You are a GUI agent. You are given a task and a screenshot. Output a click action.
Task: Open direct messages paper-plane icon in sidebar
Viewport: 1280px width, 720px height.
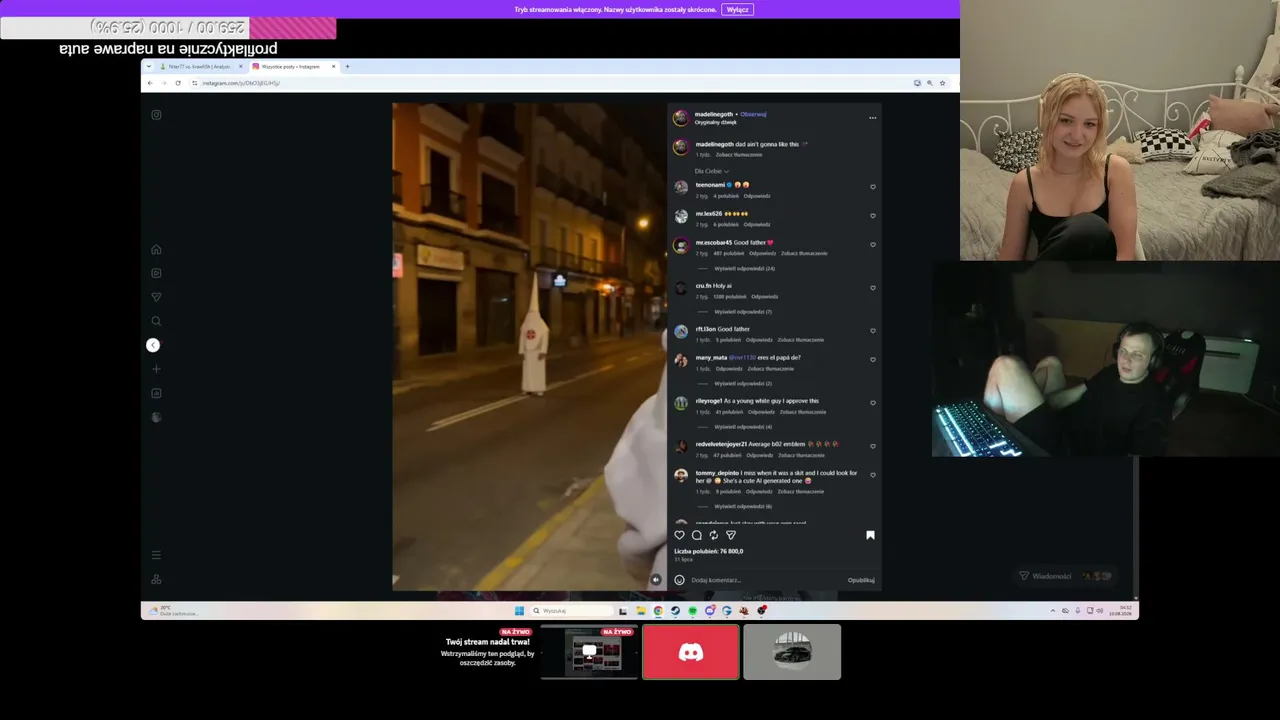[x=156, y=297]
